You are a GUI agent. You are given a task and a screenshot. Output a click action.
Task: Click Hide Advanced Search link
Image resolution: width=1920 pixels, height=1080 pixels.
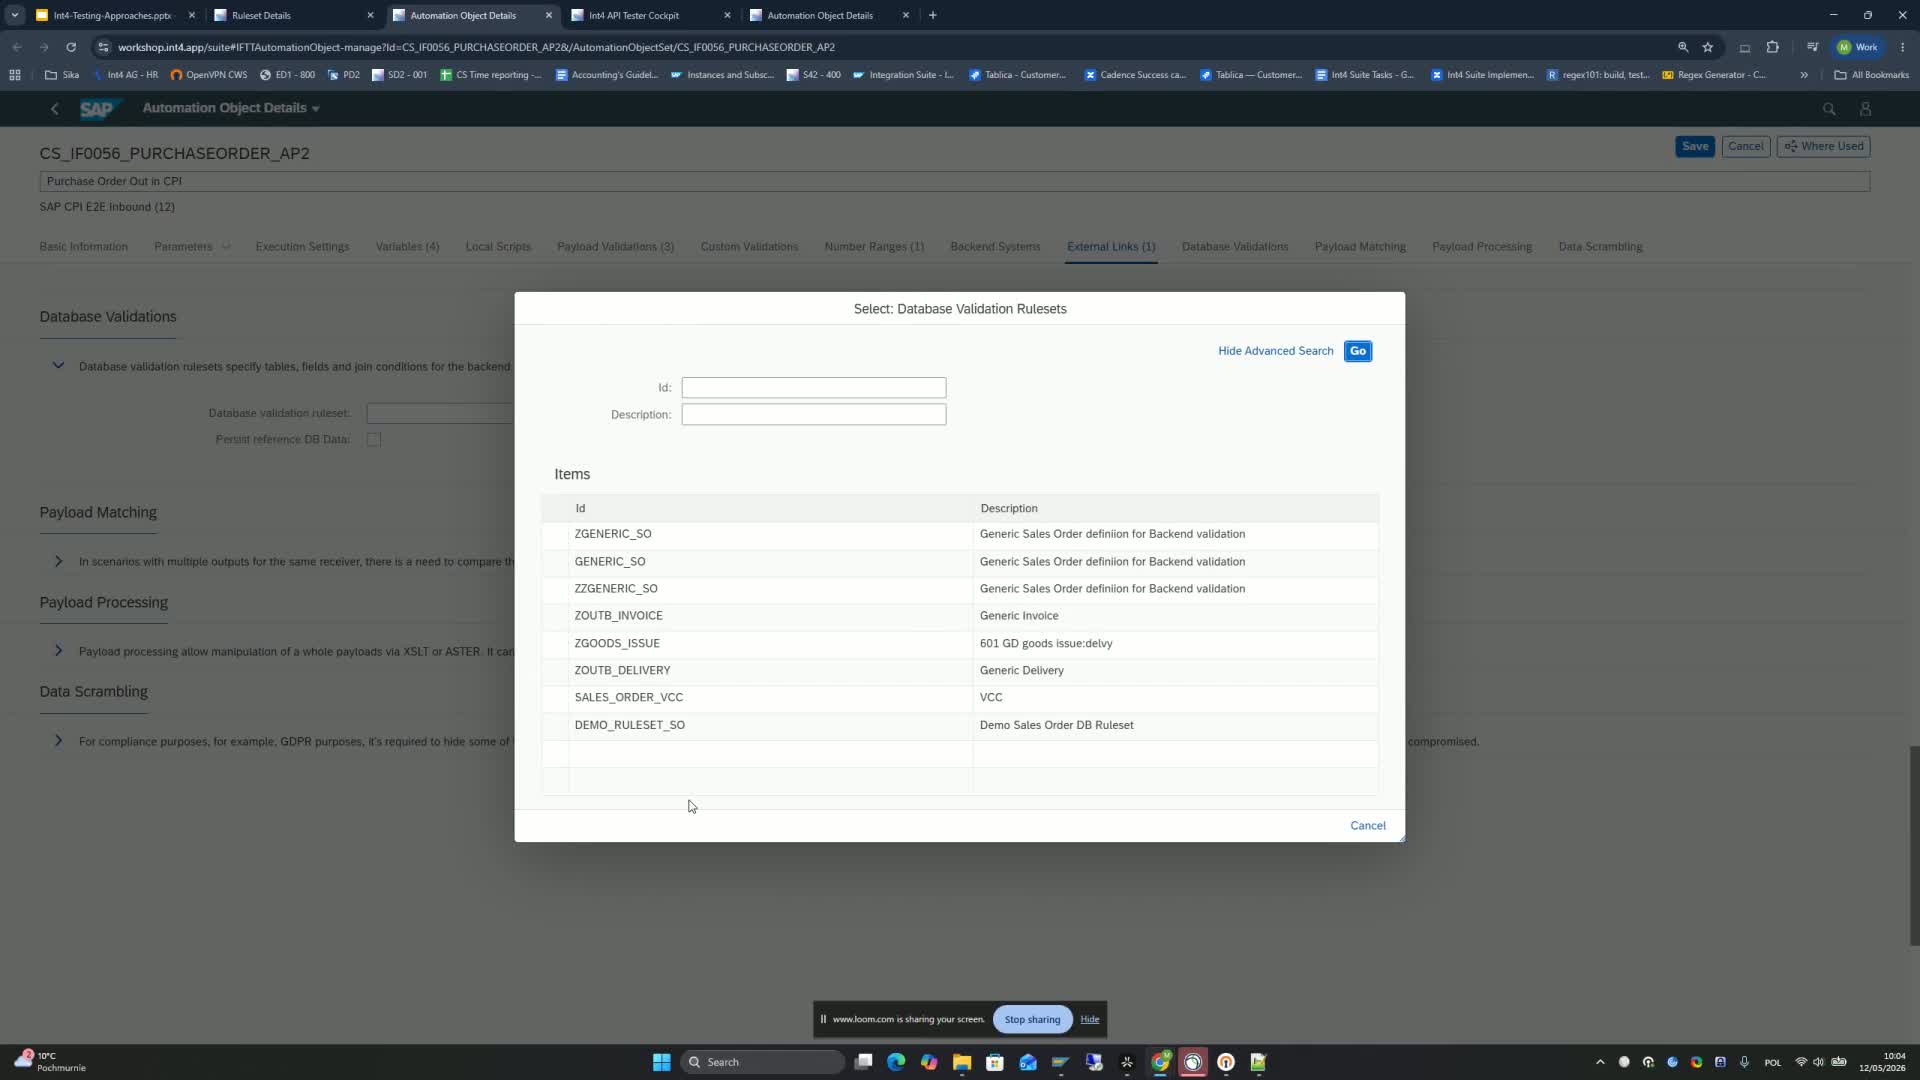(x=1275, y=351)
